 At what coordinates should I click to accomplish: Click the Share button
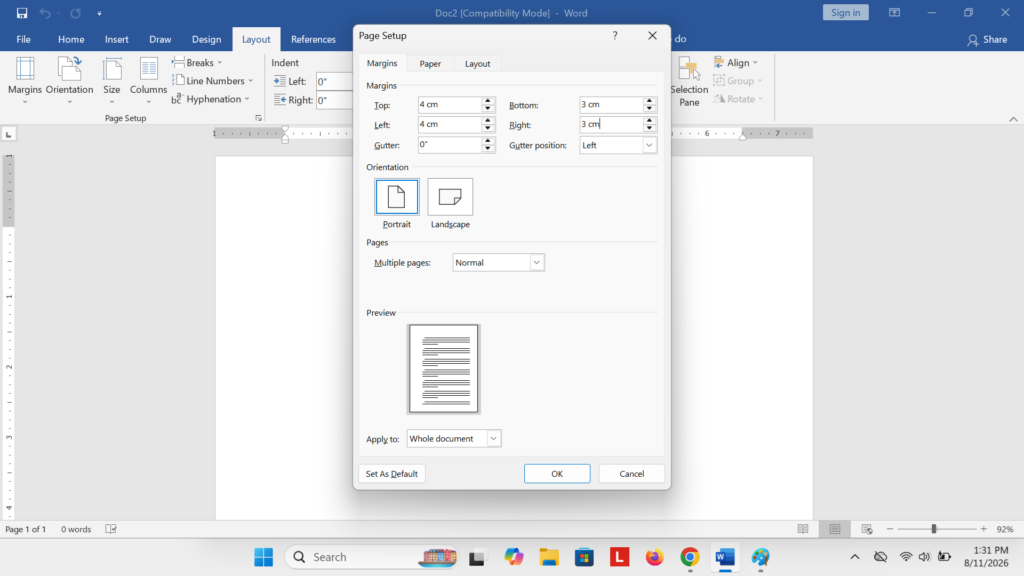[x=987, y=39]
